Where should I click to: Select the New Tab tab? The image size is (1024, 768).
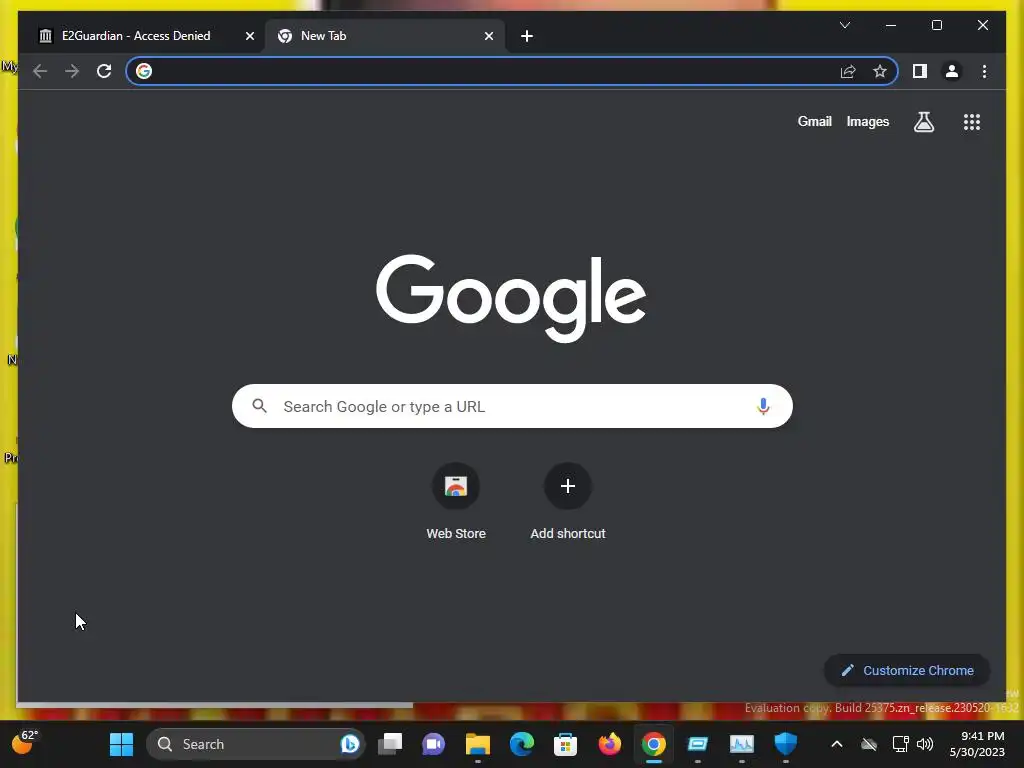[384, 36]
